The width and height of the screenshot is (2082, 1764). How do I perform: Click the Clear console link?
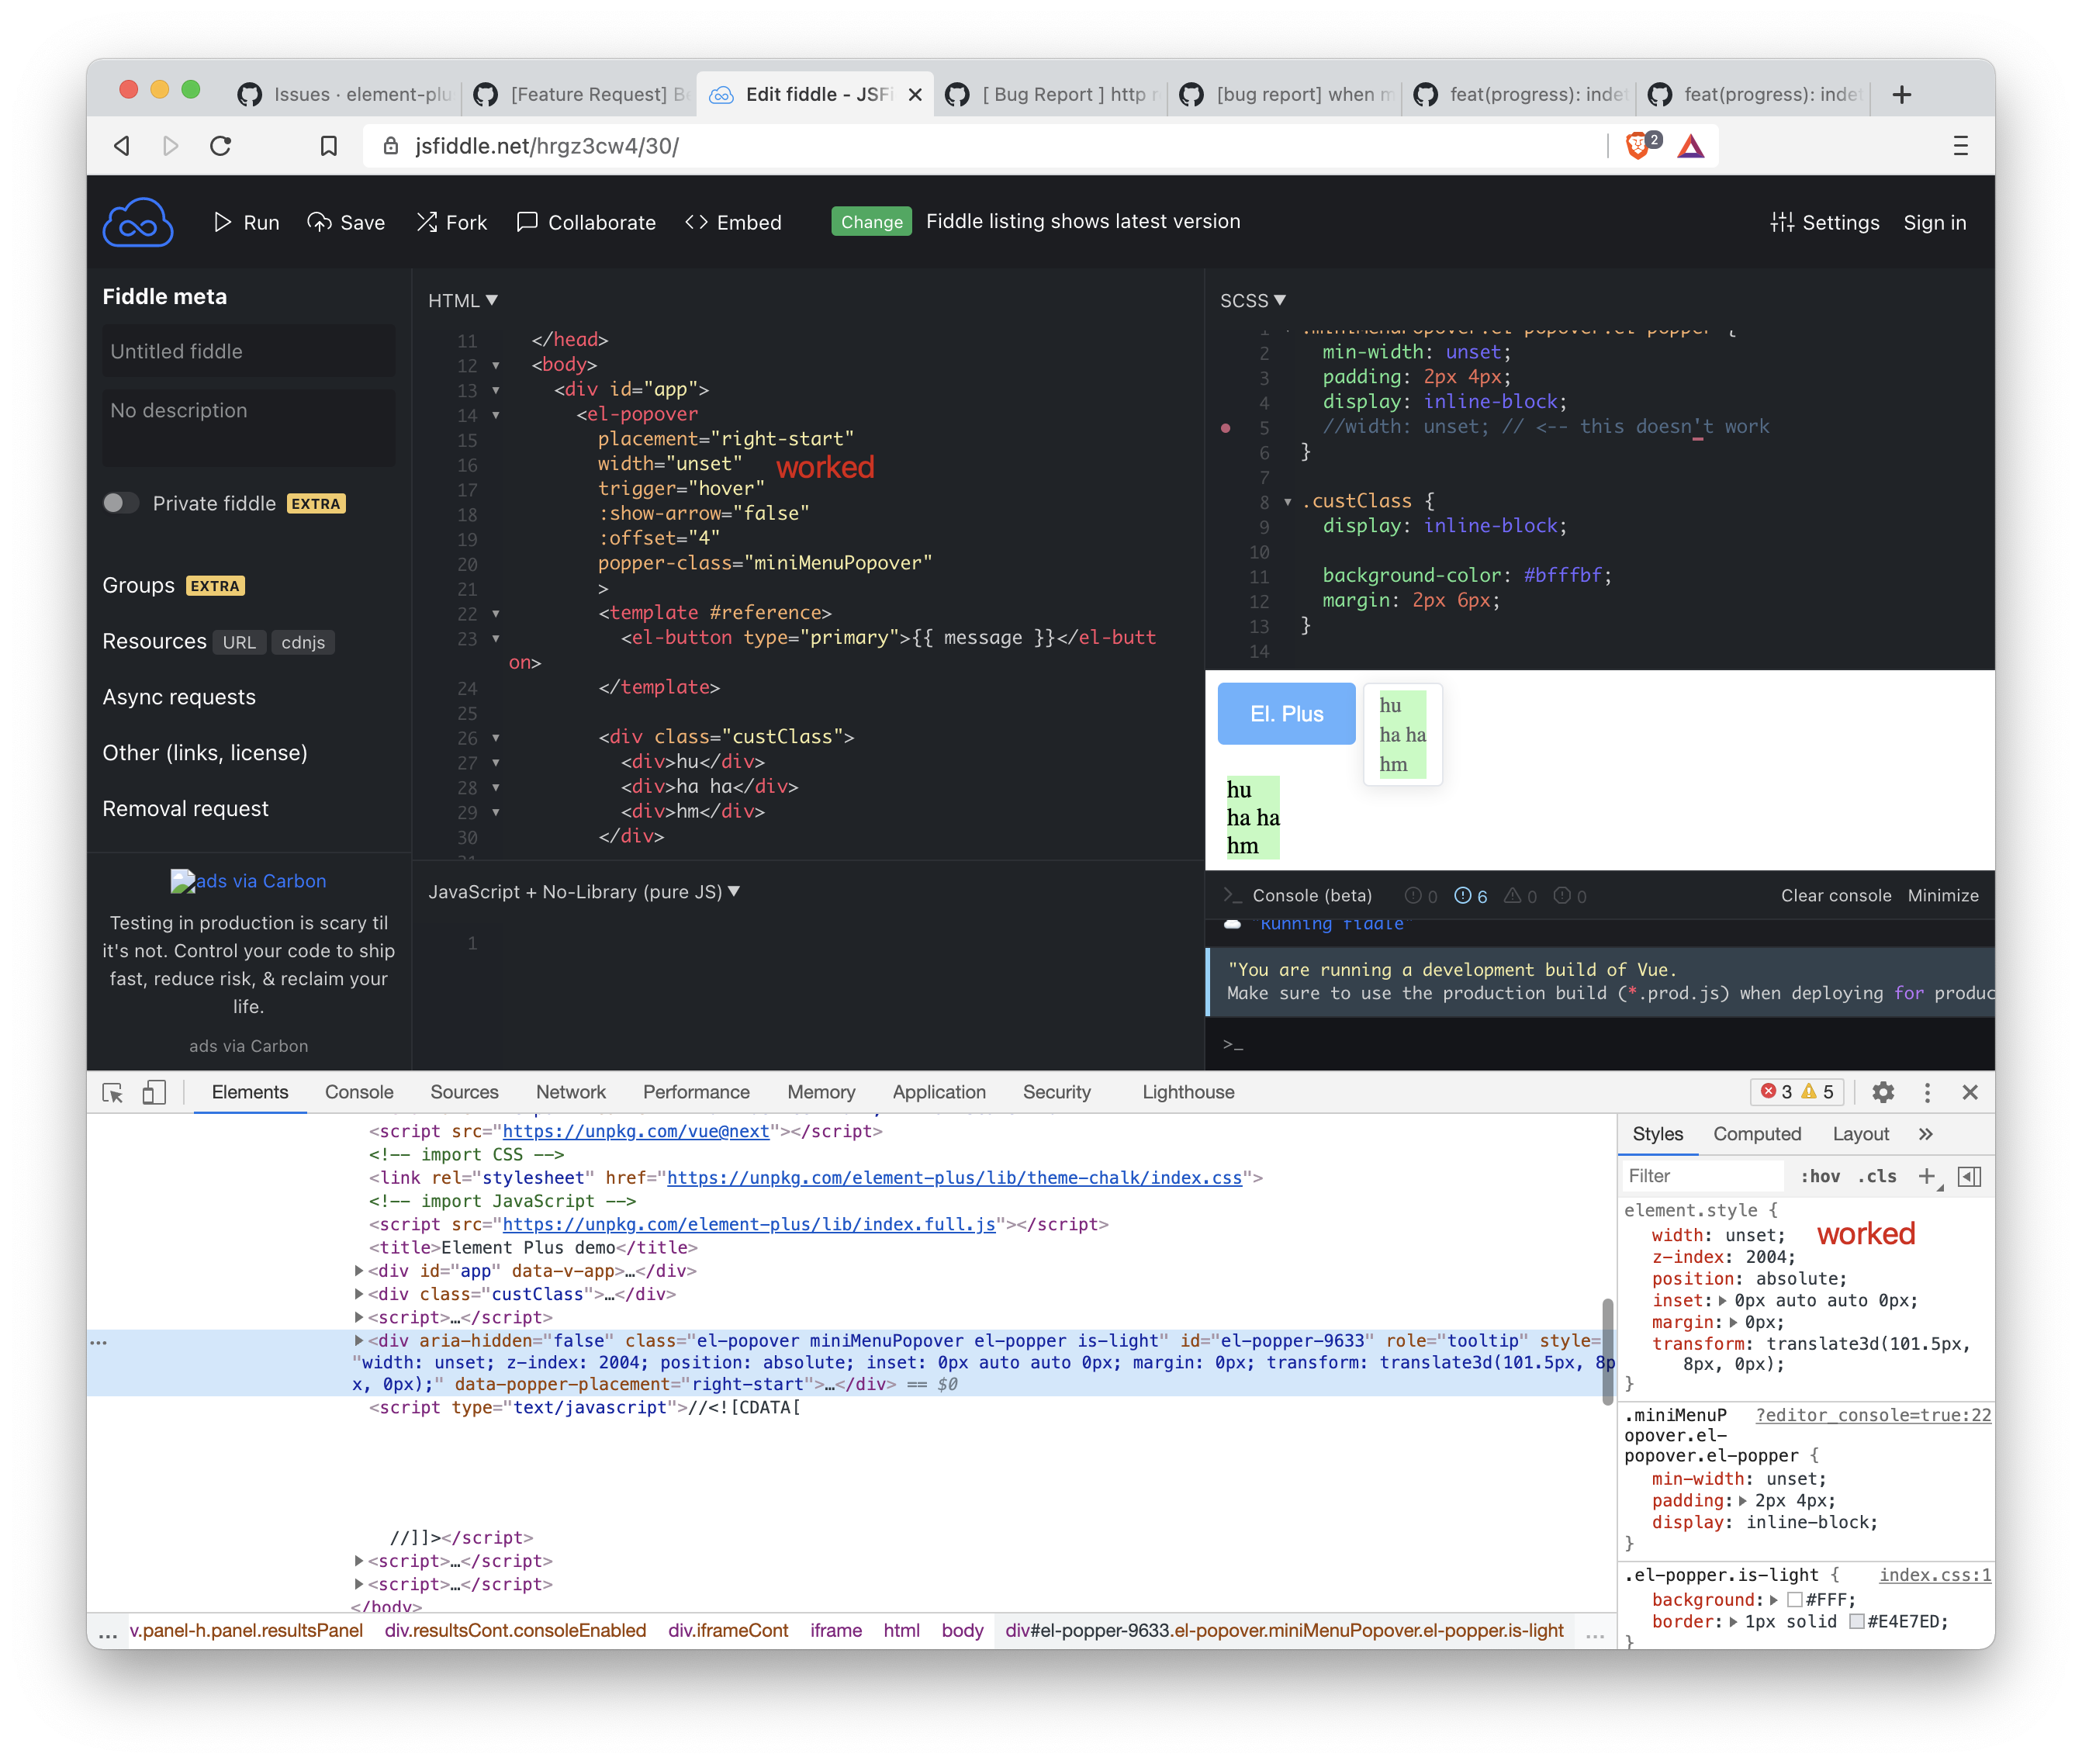pos(1835,895)
